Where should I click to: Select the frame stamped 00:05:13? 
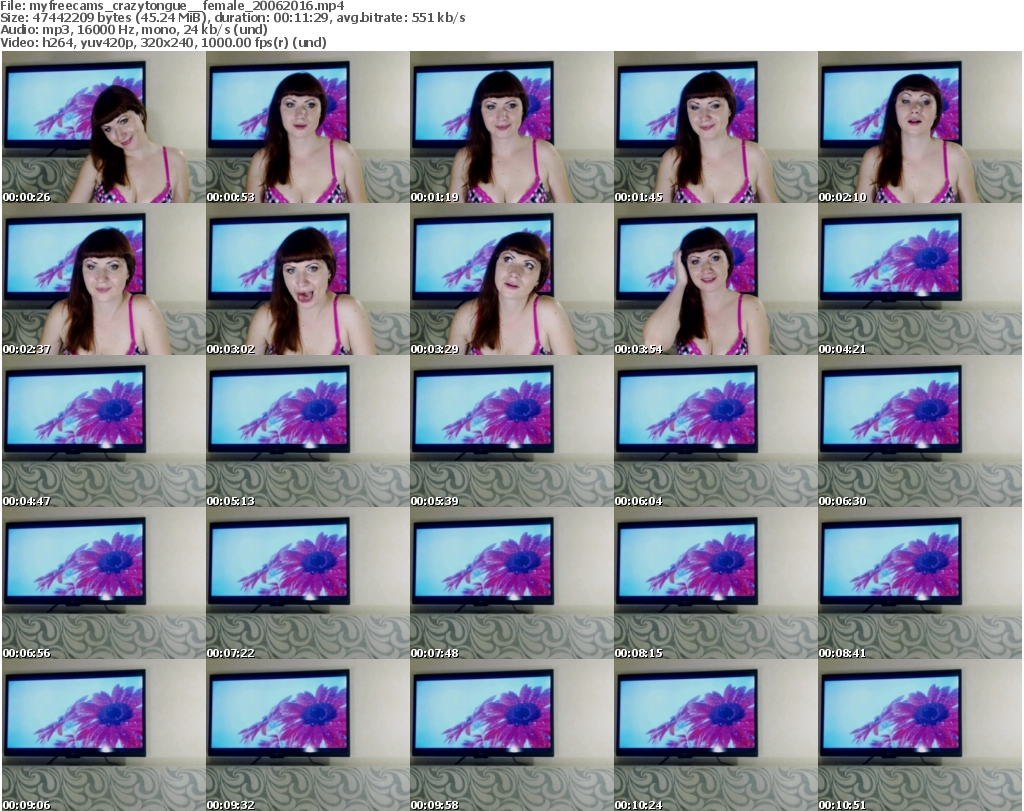tap(308, 432)
